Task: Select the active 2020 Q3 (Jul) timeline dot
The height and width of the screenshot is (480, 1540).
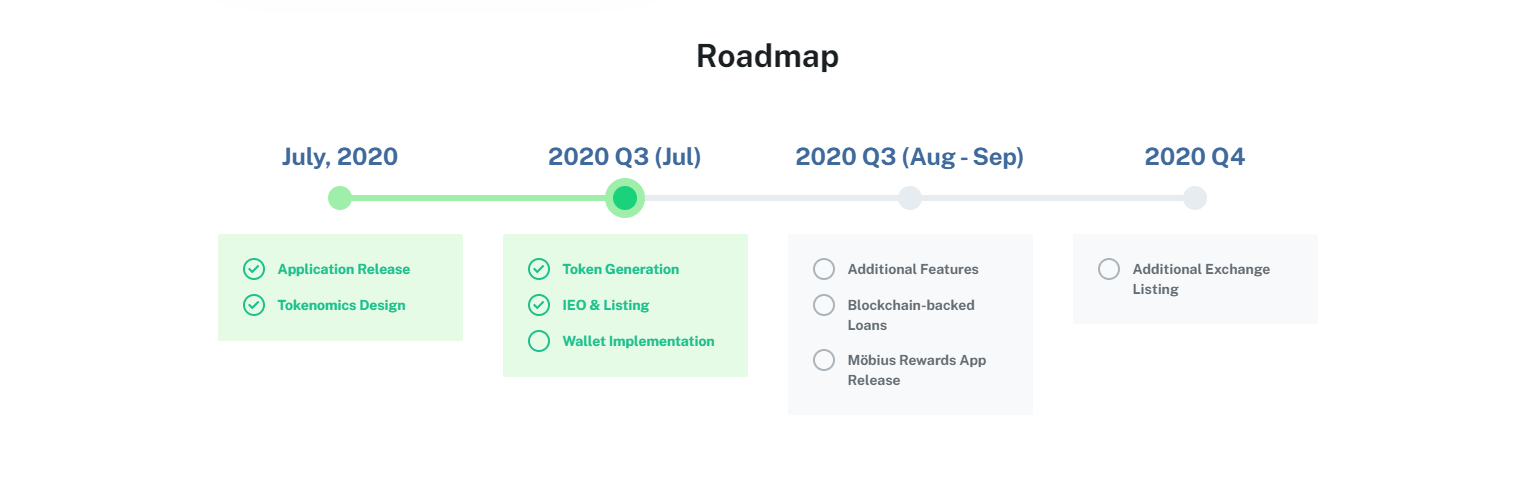Action: (x=625, y=198)
